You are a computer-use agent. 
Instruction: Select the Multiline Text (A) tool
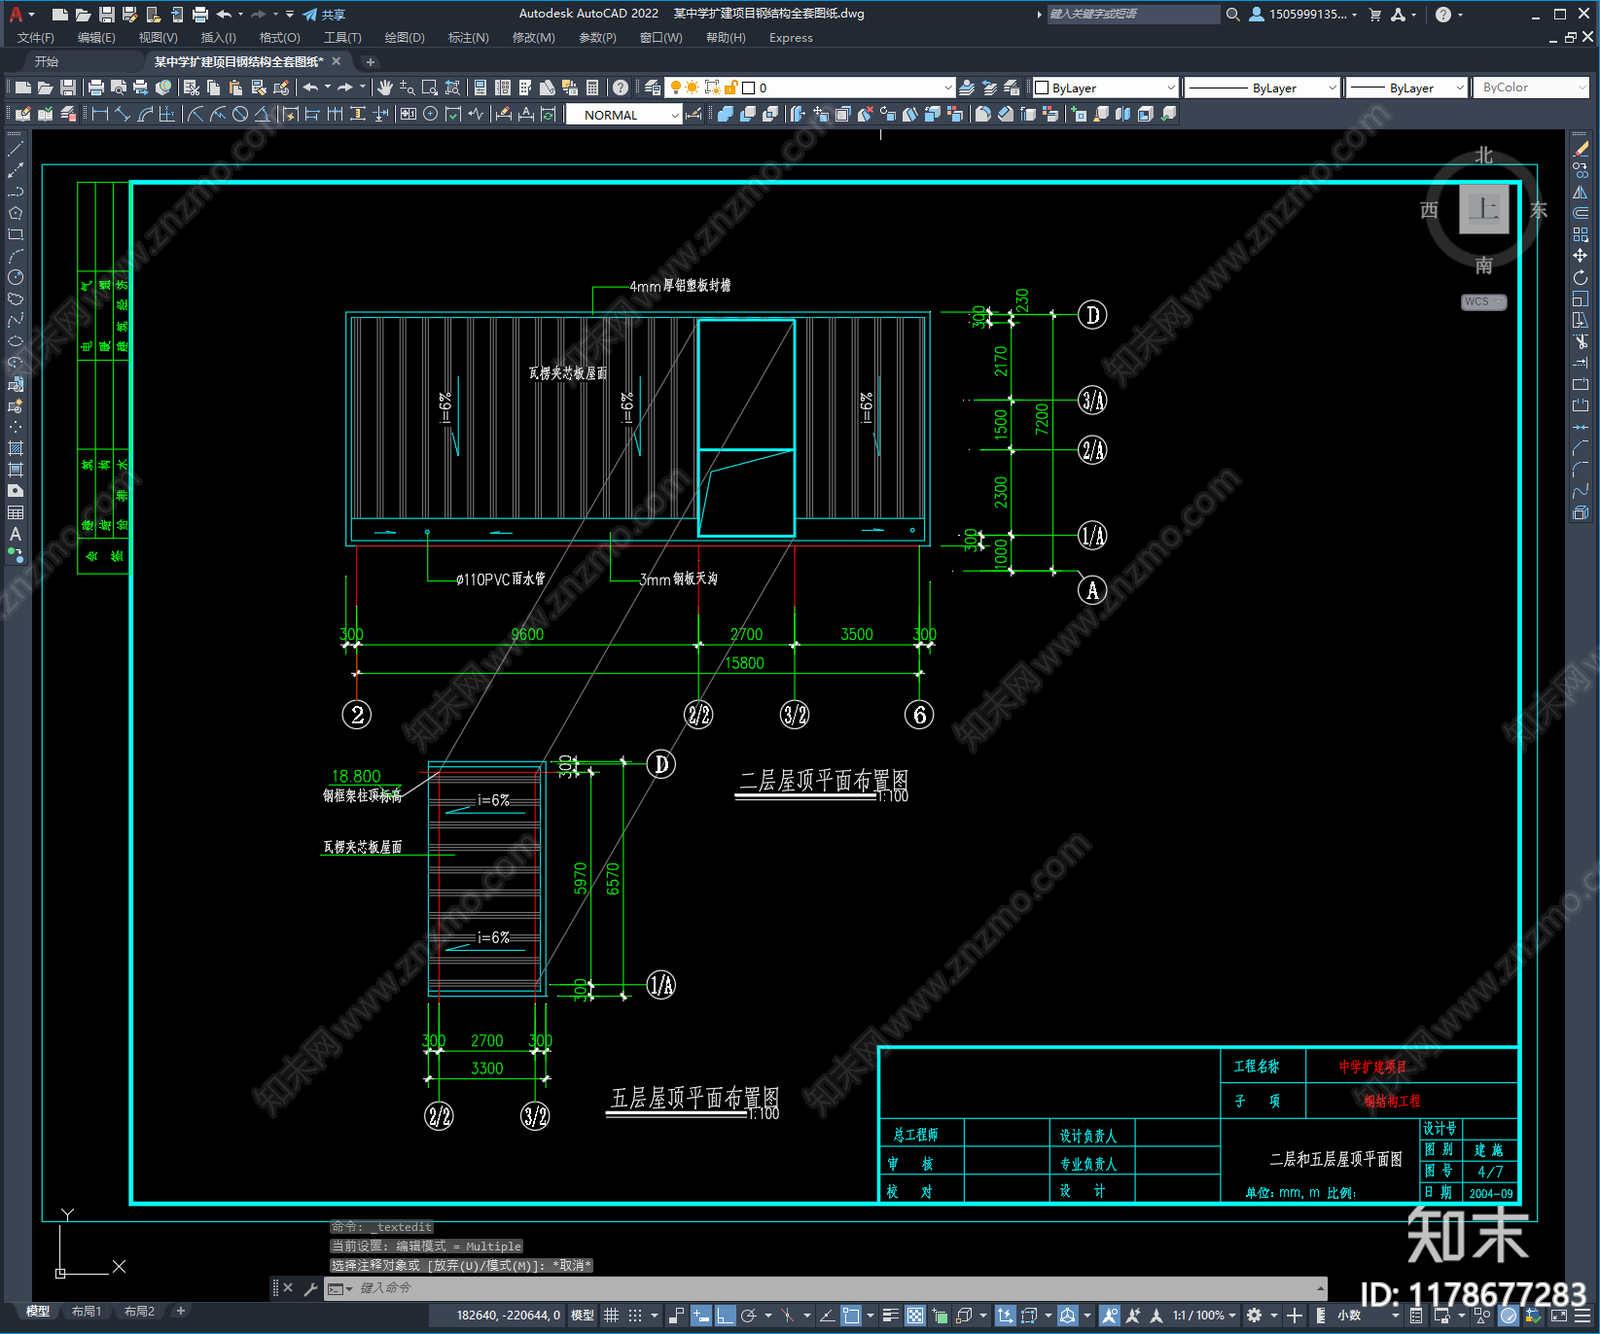15,534
